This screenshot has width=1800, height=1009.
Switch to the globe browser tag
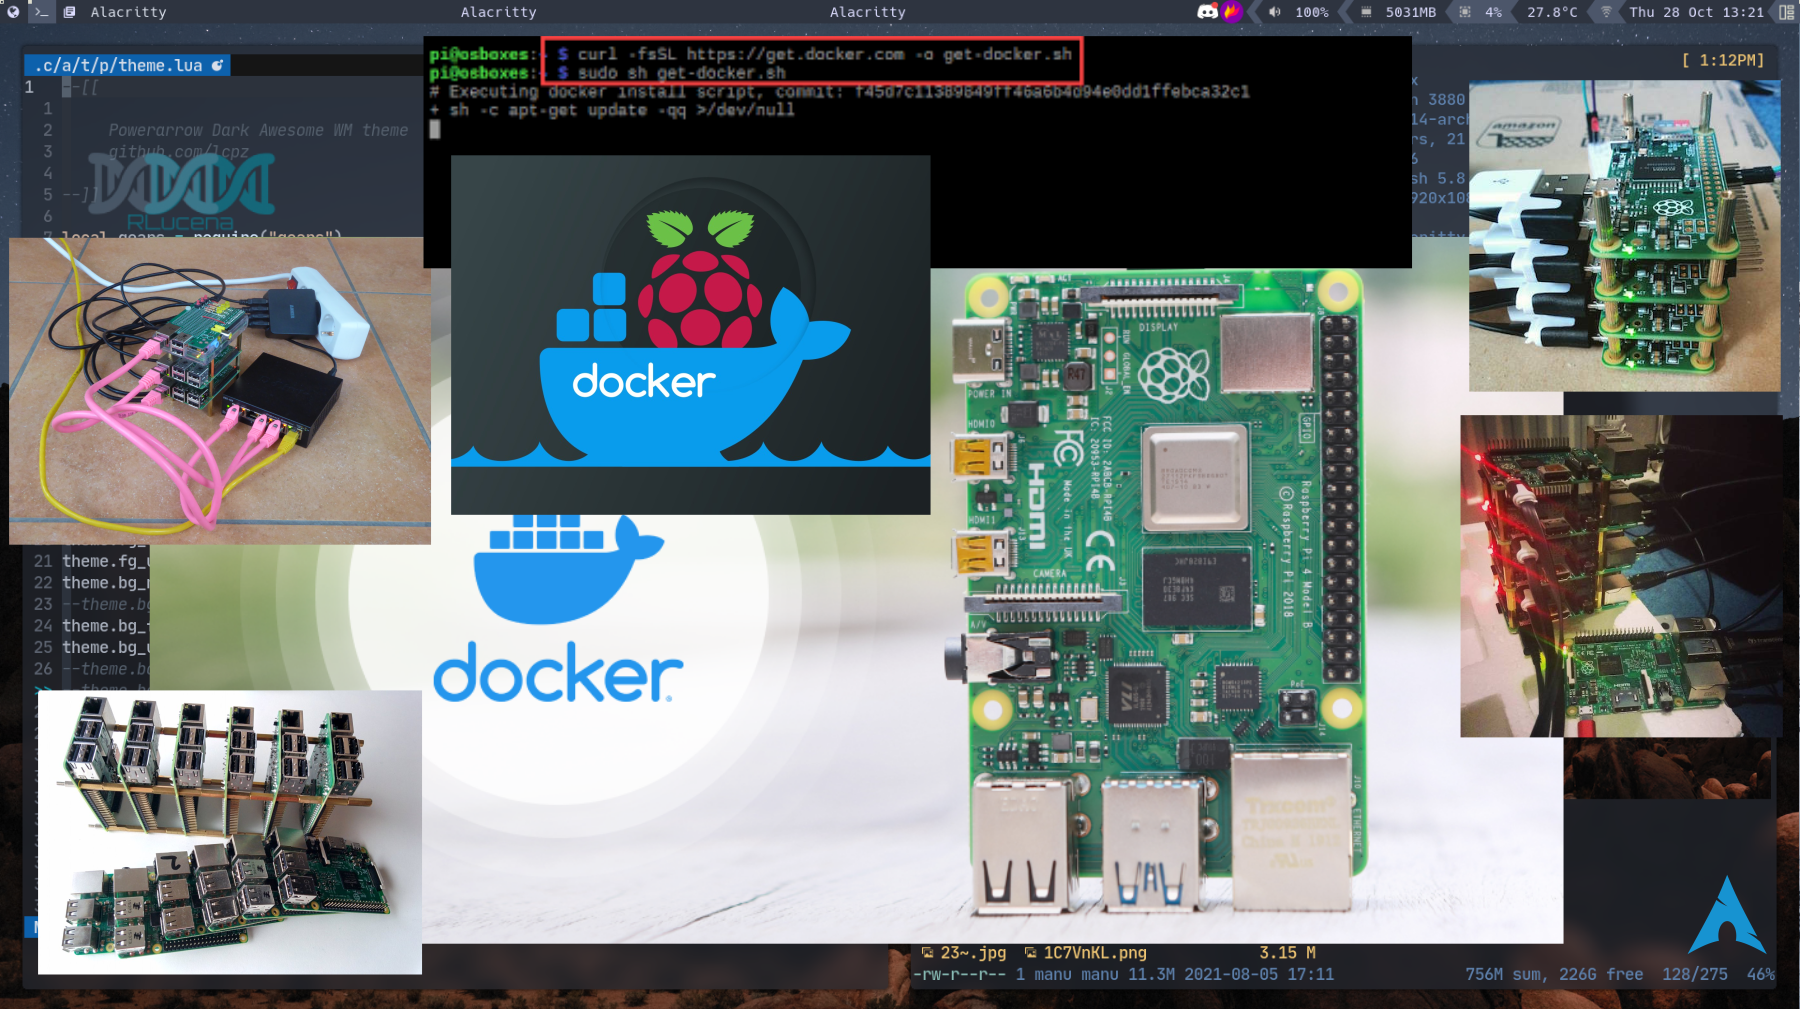[13, 12]
